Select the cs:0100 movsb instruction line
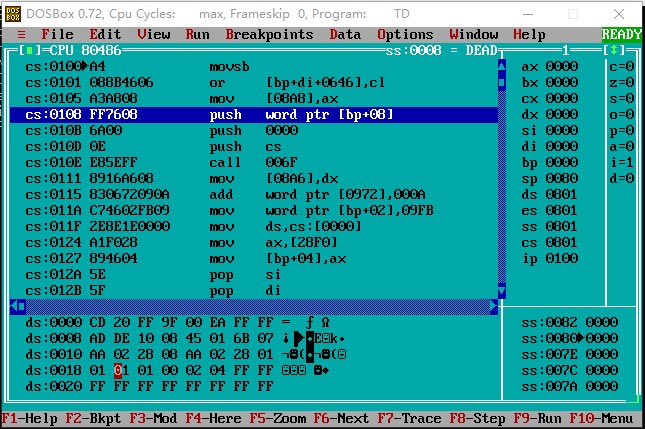The image size is (645, 429). (x=254, y=66)
